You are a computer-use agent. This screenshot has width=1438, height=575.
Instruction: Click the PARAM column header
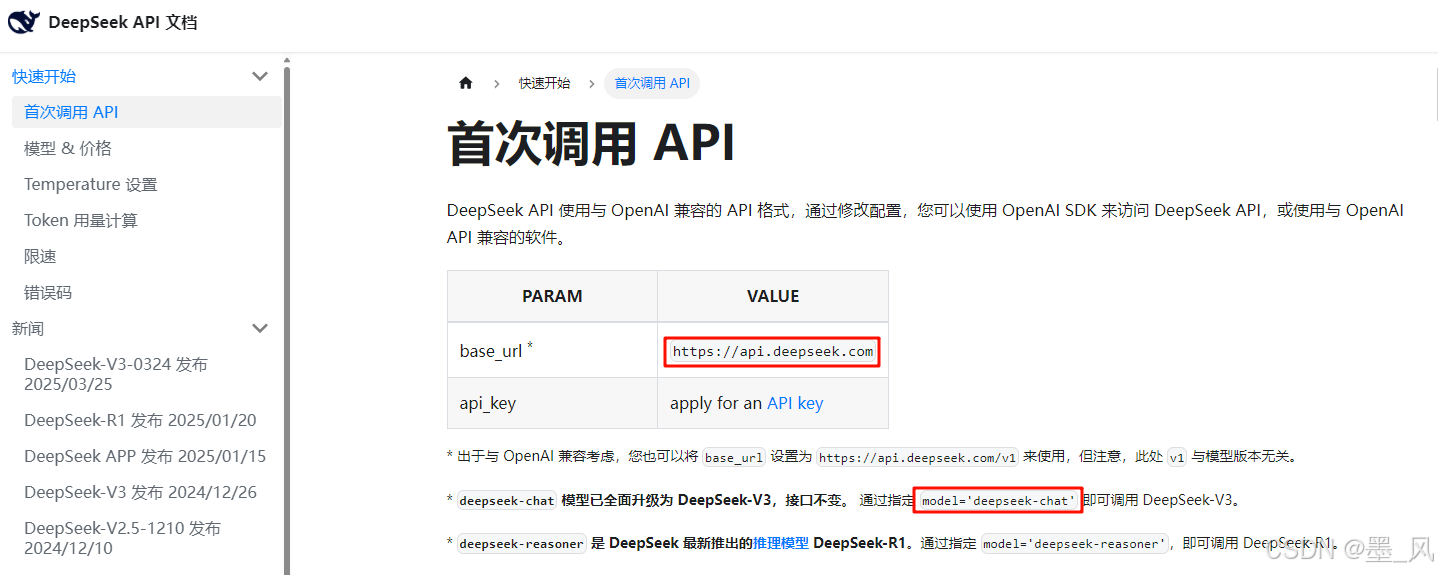coord(552,296)
